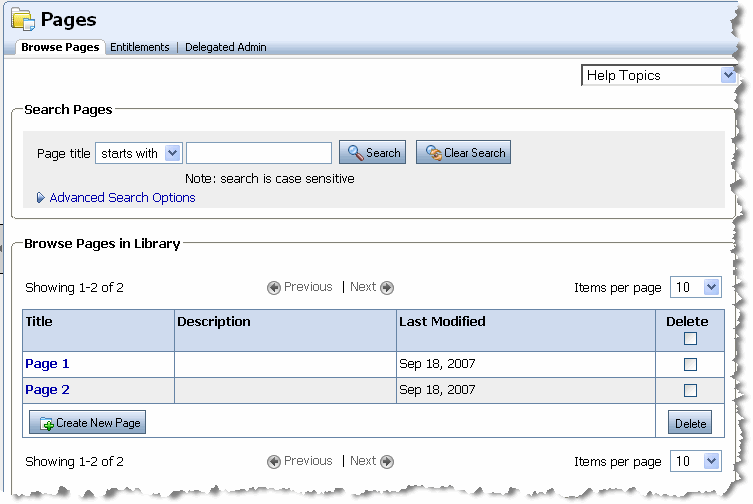The width and height of the screenshot is (753, 504).
Task: Switch to the Delegated Admin tab
Action: 226,47
